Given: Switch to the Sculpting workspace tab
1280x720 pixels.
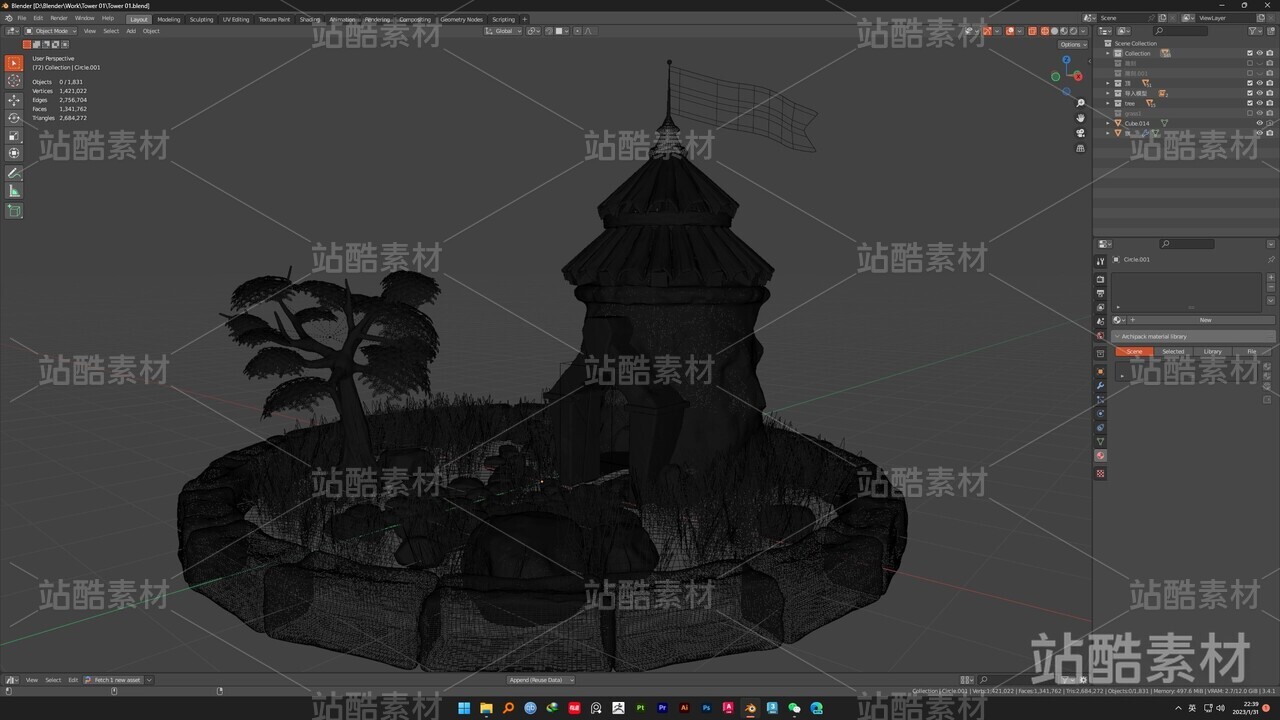Looking at the screenshot, I should coord(201,19).
